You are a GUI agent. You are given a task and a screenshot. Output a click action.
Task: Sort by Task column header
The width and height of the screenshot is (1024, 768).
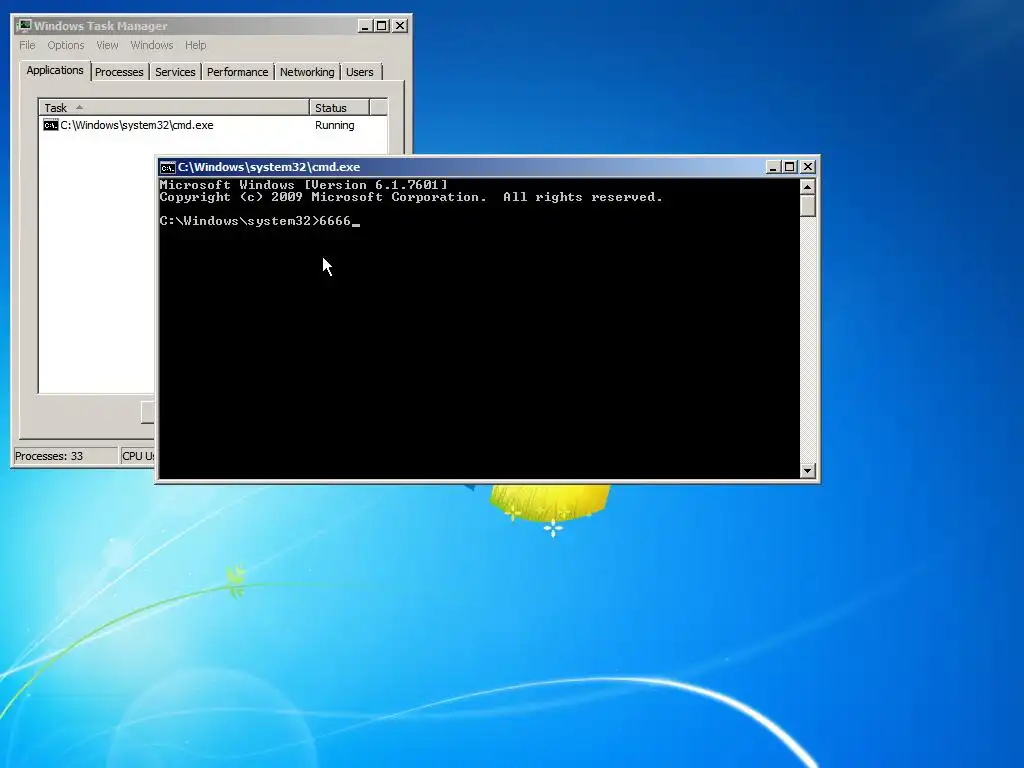pyautogui.click(x=174, y=108)
